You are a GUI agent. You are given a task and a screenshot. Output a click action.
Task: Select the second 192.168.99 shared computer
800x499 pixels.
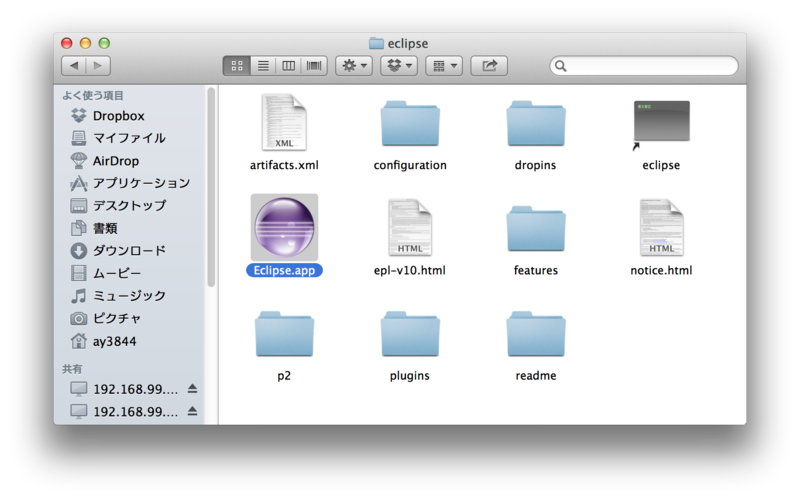click(124, 411)
